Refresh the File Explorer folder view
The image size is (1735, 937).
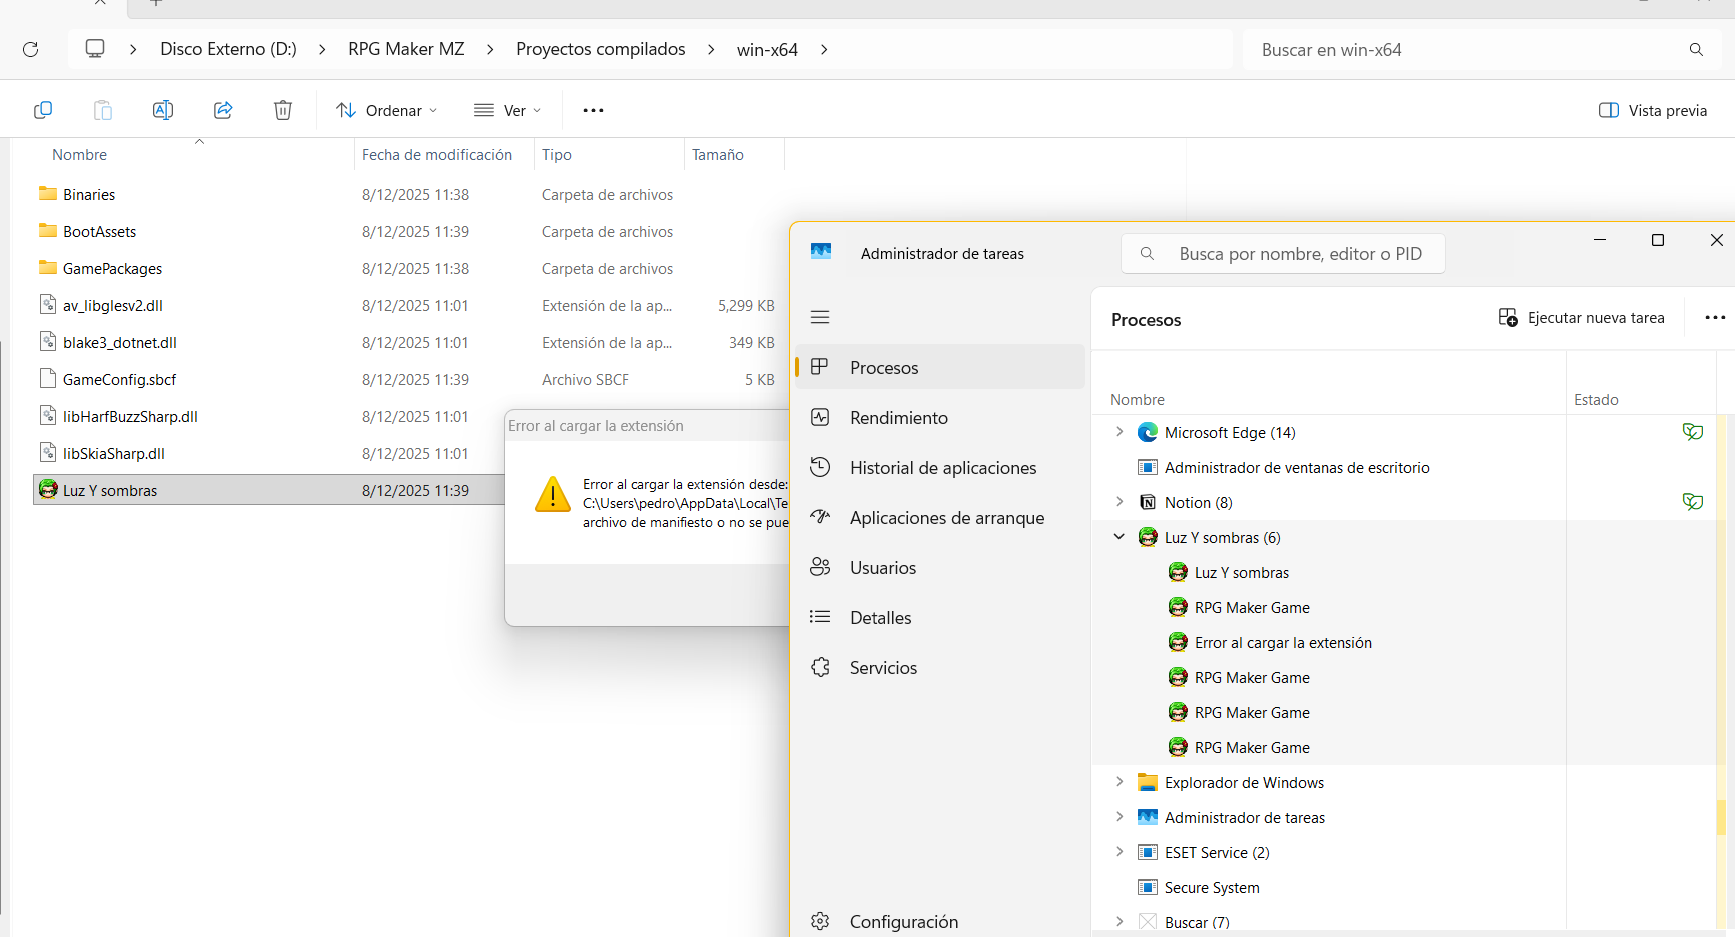point(31,49)
